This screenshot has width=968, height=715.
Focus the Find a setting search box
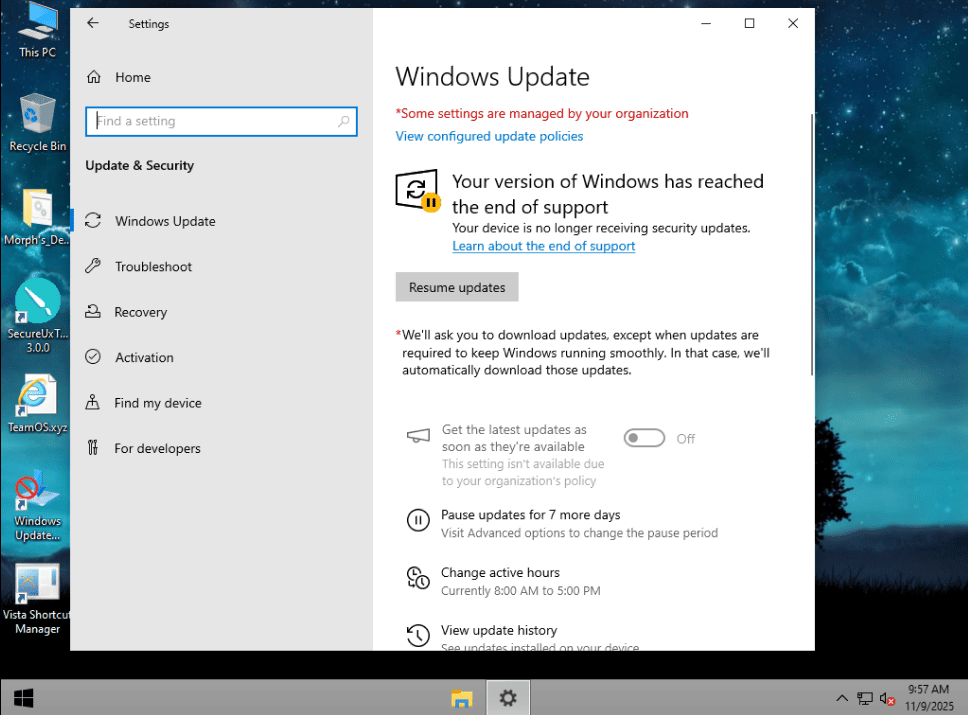[221, 121]
